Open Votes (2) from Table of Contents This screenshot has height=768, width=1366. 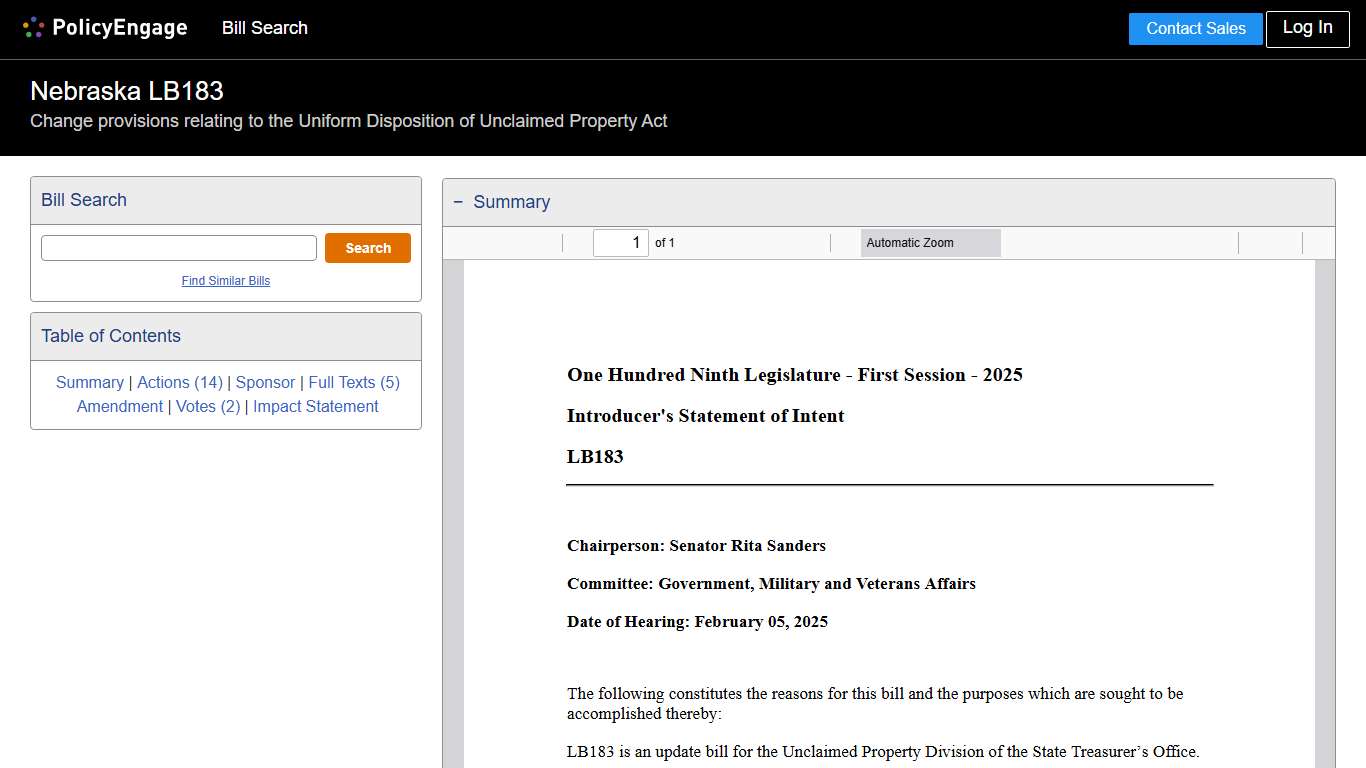(x=208, y=406)
